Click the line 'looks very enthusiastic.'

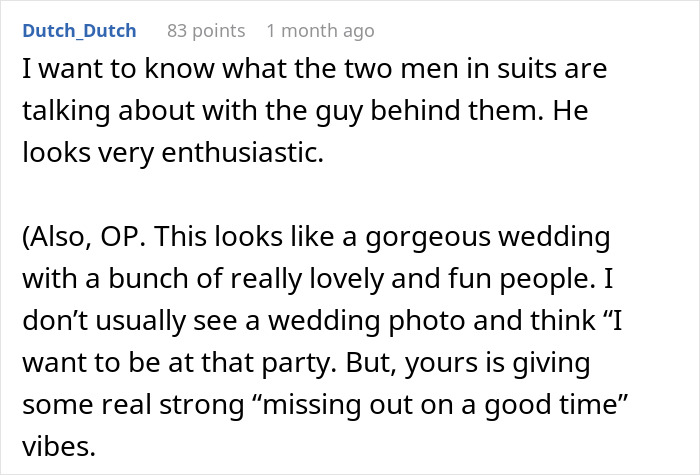pos(173,153)
